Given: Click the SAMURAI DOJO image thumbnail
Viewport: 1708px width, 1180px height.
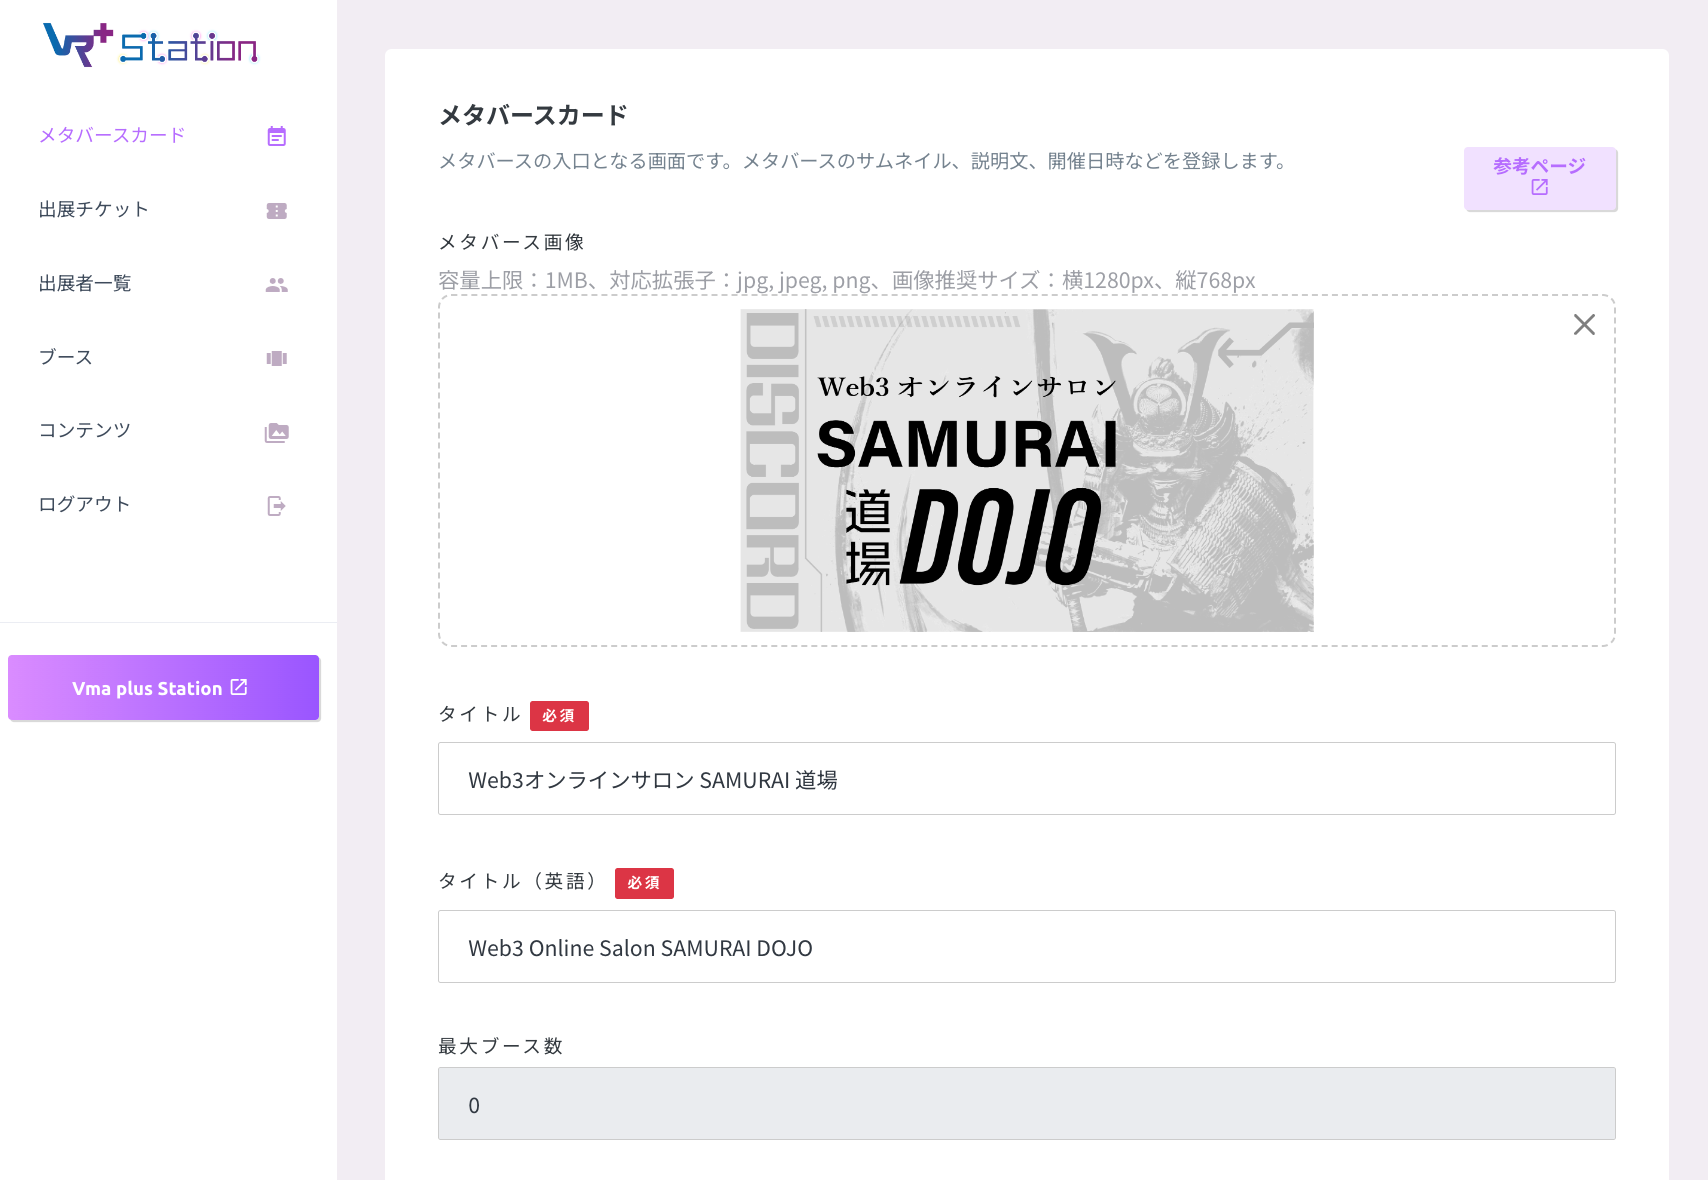Looking at the screenshot, I should (1026, 470).
